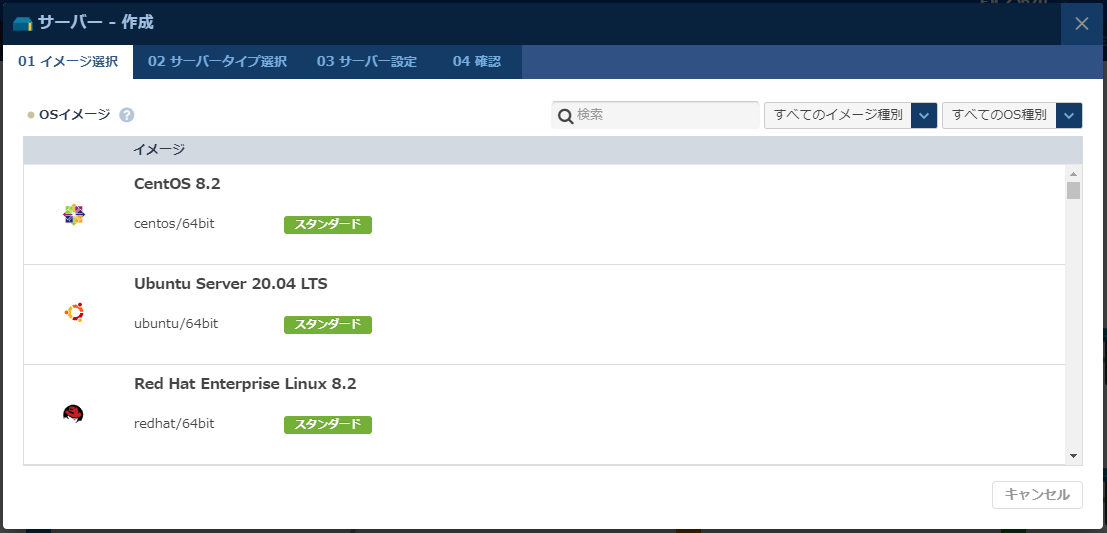The image size is (1107, 533).
Task: Choose Ubuntu Server 20.04 LTS image
Action: pos(230,284)
